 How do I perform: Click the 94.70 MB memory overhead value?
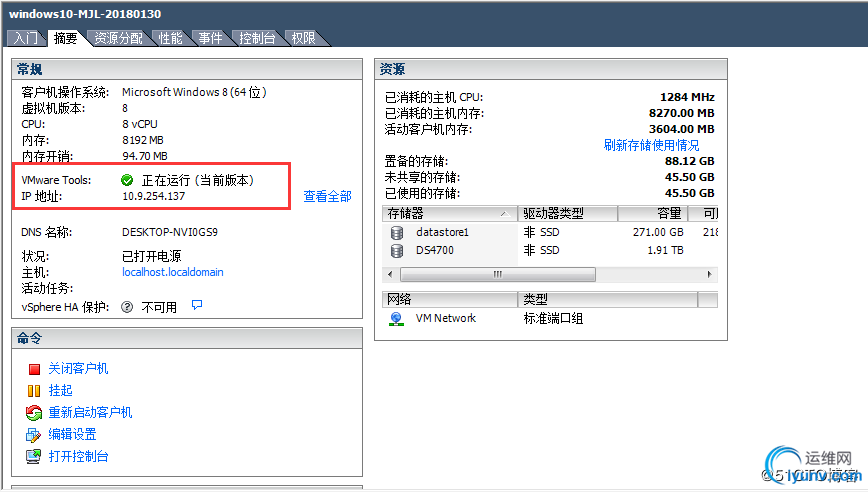(144, 157)
